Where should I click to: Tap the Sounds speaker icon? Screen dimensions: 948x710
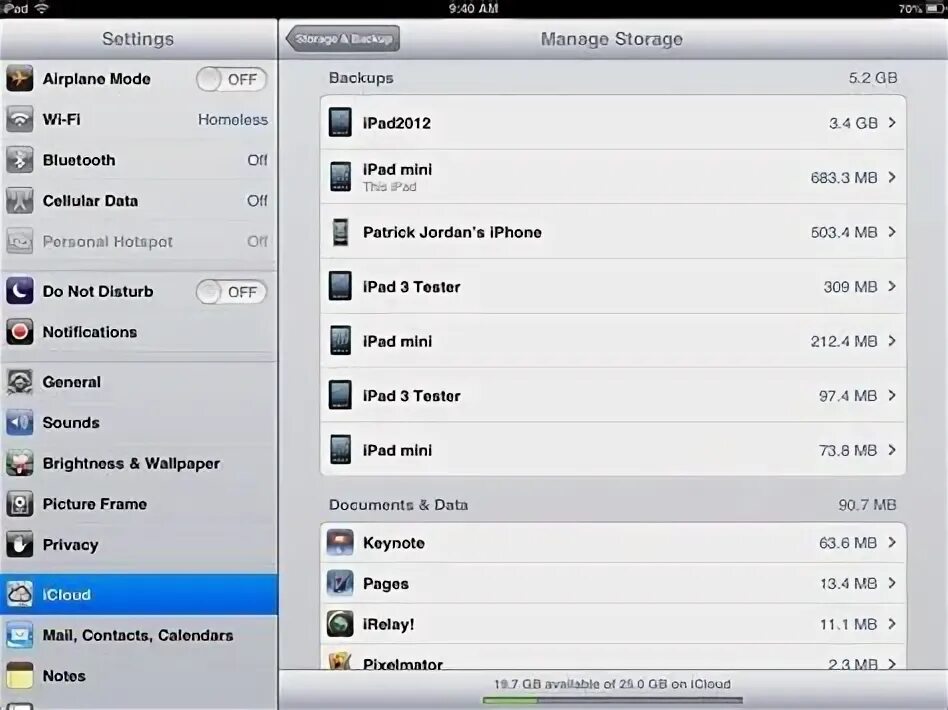click(19, 422)
